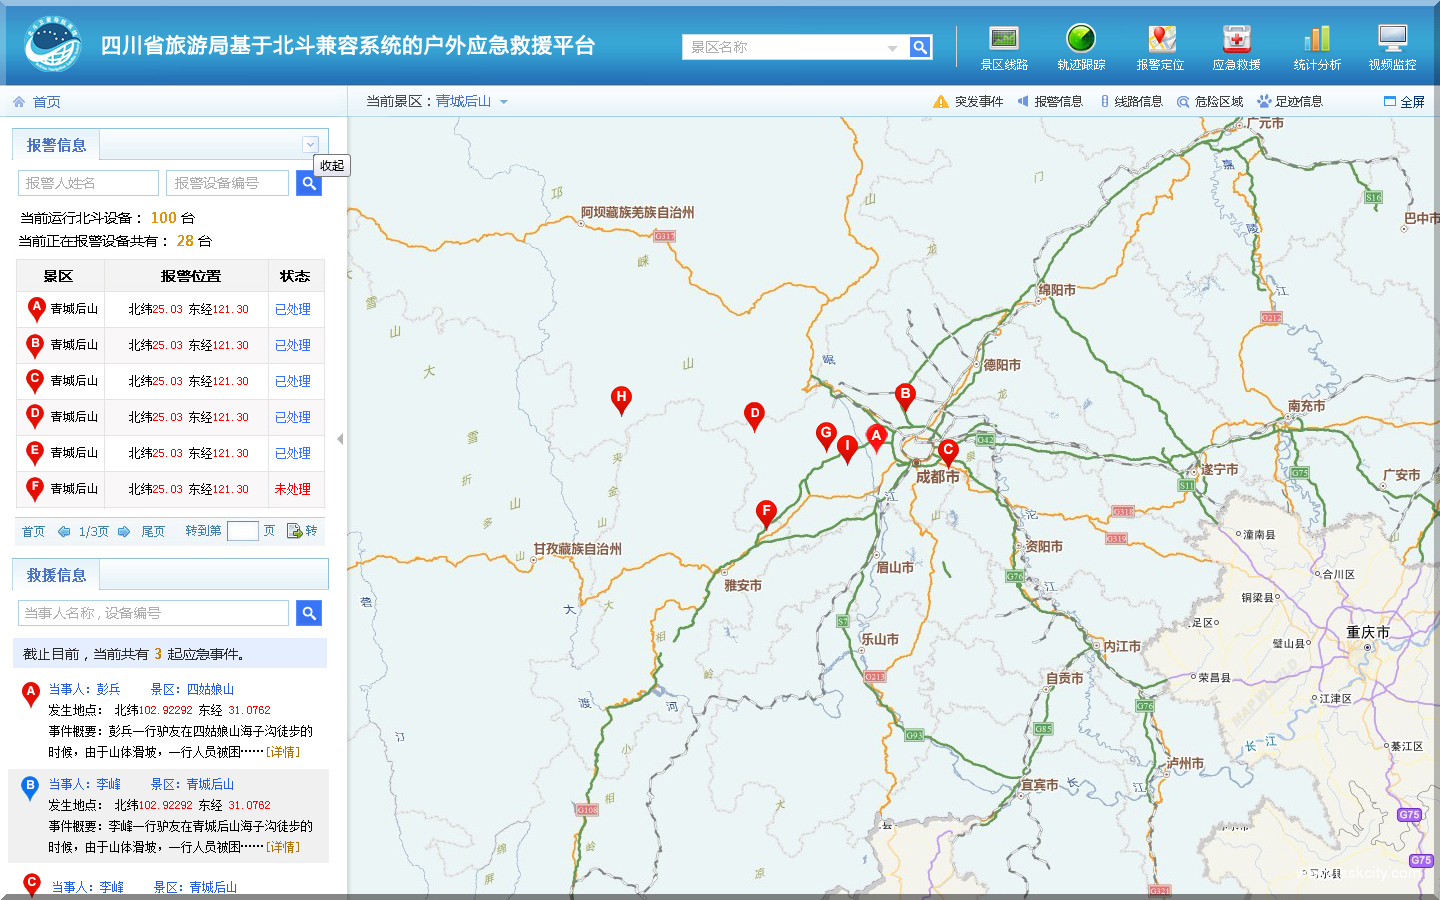
Task: Toggle 突发事件 incident layer on map
Action: pos(968,102)
